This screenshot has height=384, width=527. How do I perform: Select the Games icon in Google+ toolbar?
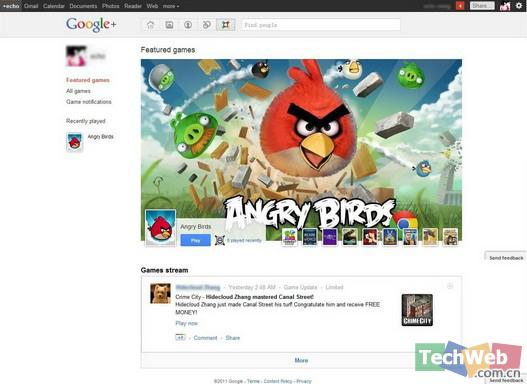(226, 25)
